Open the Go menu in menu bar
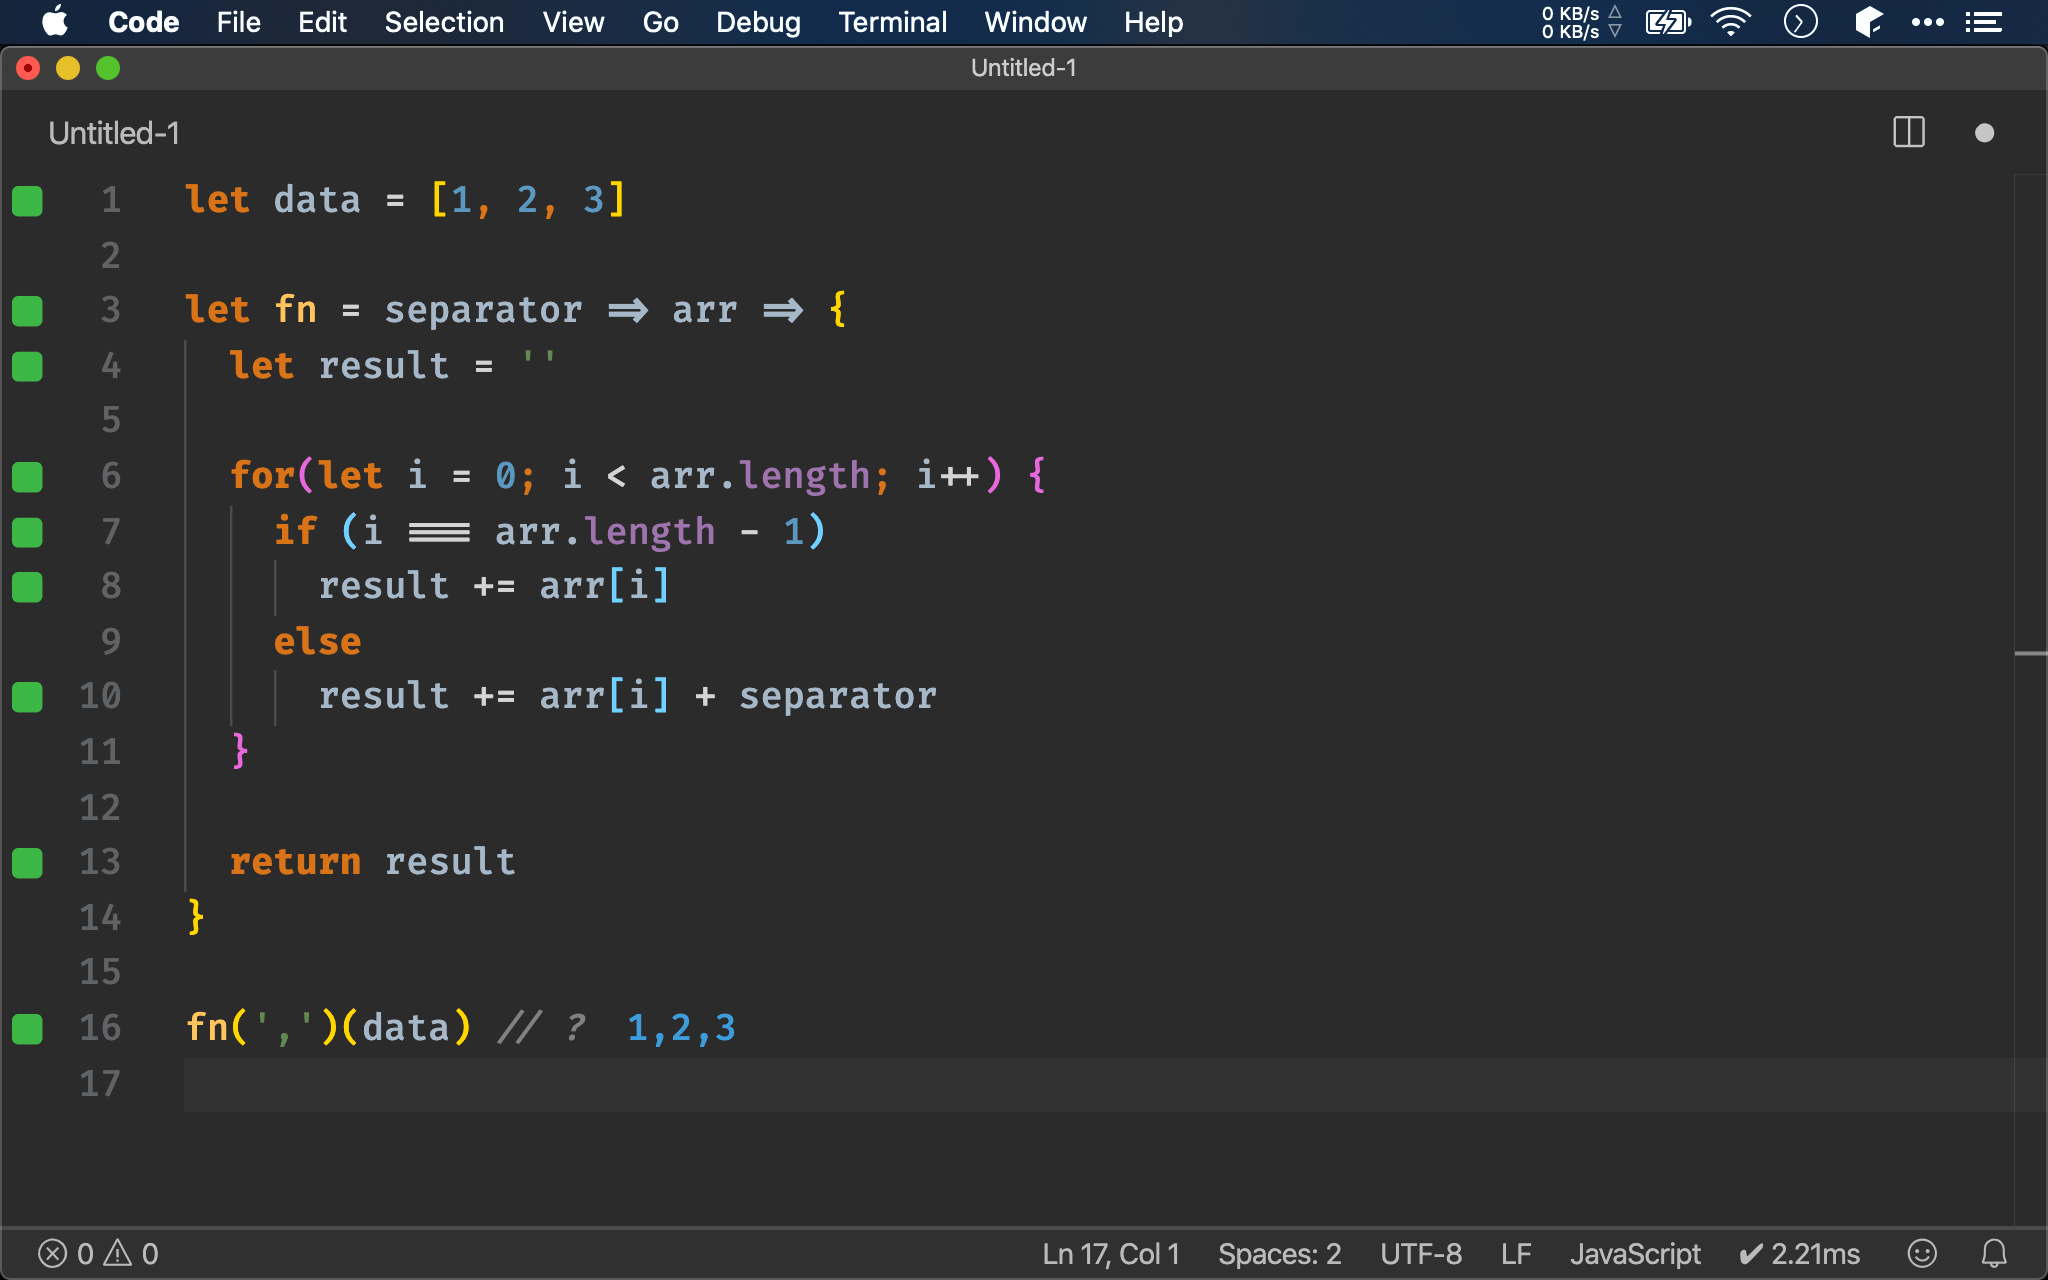This screenshot has height=1280, width=2048. pos(659,21)
